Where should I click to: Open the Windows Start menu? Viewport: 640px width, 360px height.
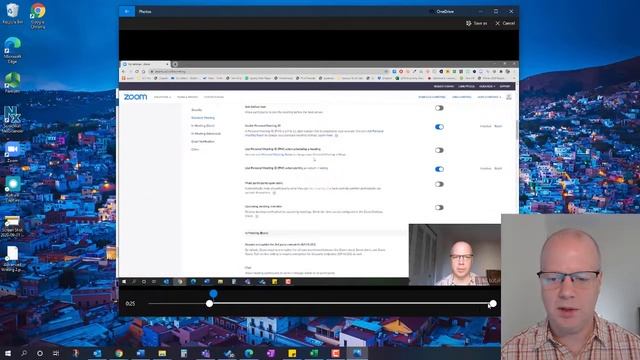coord(8,353)
